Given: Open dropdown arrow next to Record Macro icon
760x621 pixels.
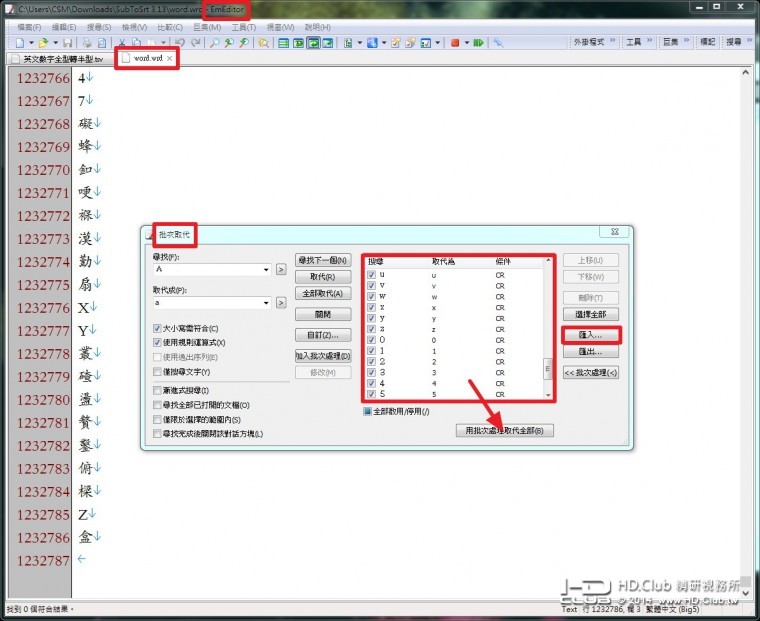Looking at the screenshot, I should coord(467,43).
